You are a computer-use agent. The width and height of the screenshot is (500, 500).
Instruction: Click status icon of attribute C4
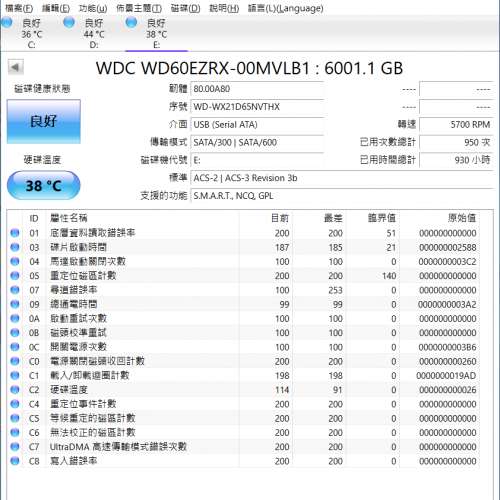pos(15,404)
